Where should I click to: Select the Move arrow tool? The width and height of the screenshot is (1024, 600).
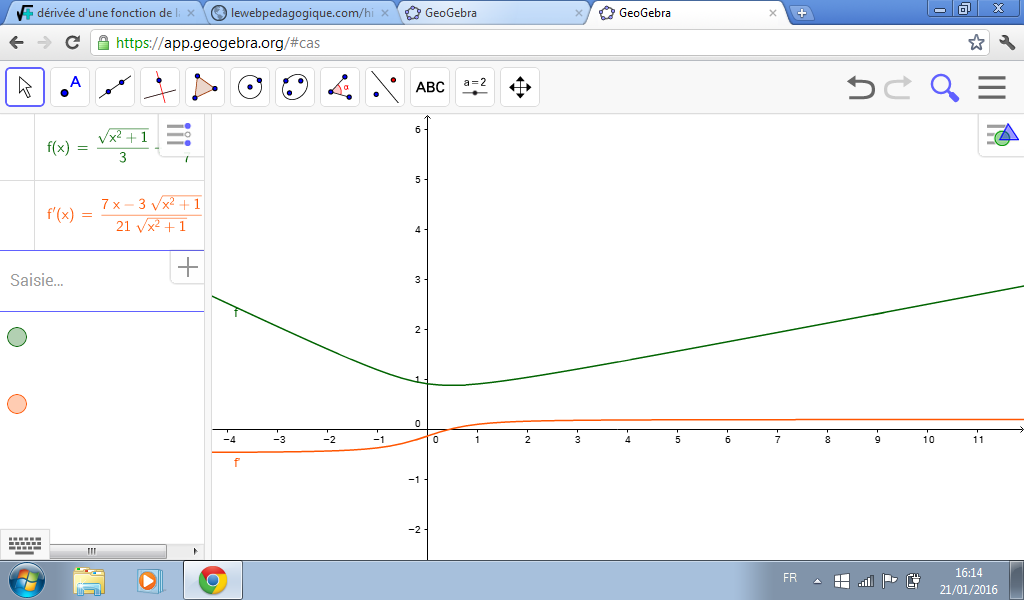coord(25,87)
